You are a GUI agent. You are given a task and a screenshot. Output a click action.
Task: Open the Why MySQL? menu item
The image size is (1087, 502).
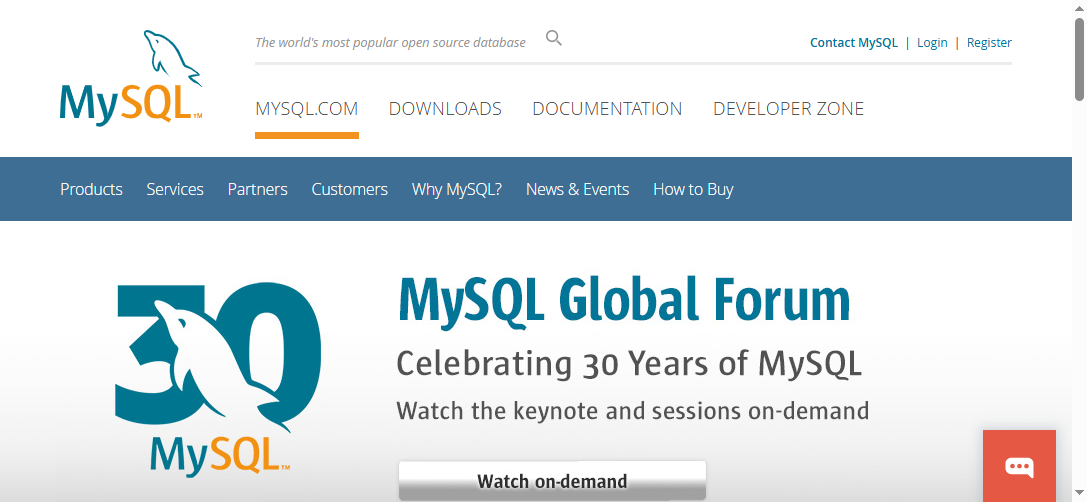456,189
